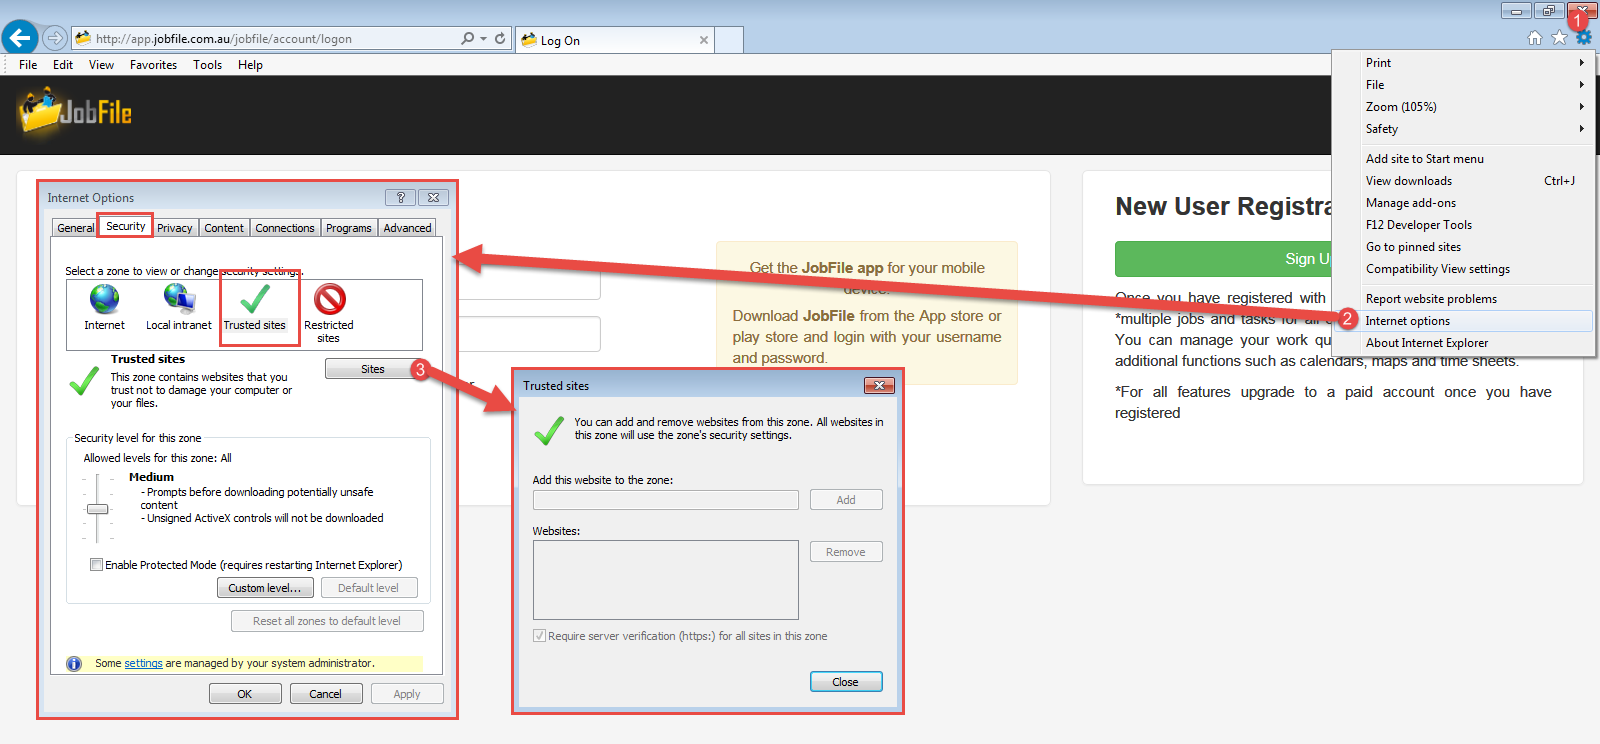Click the Custom level... button
The image size is (1600, 744).
tap(265, 588)
